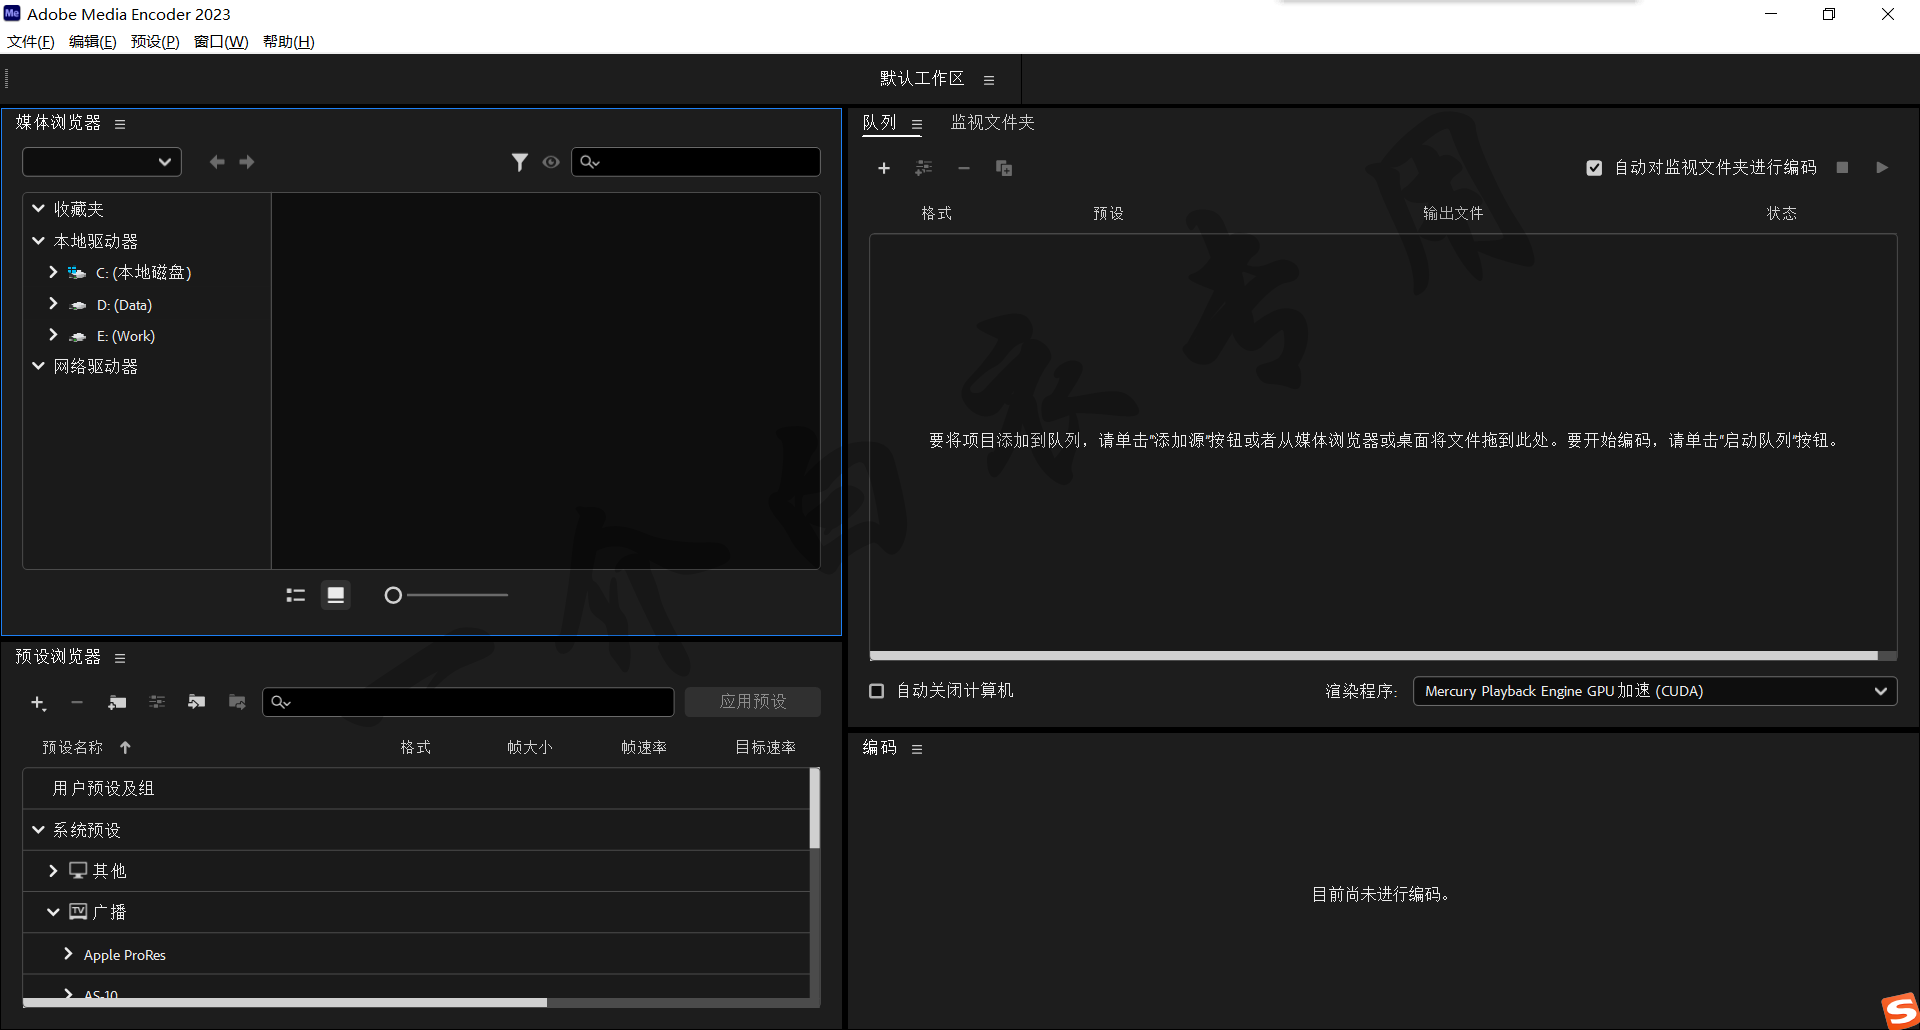Open the Preset Browser panel menu icon
This screenshot has height=1030, width=1920.
click(120, 658)
